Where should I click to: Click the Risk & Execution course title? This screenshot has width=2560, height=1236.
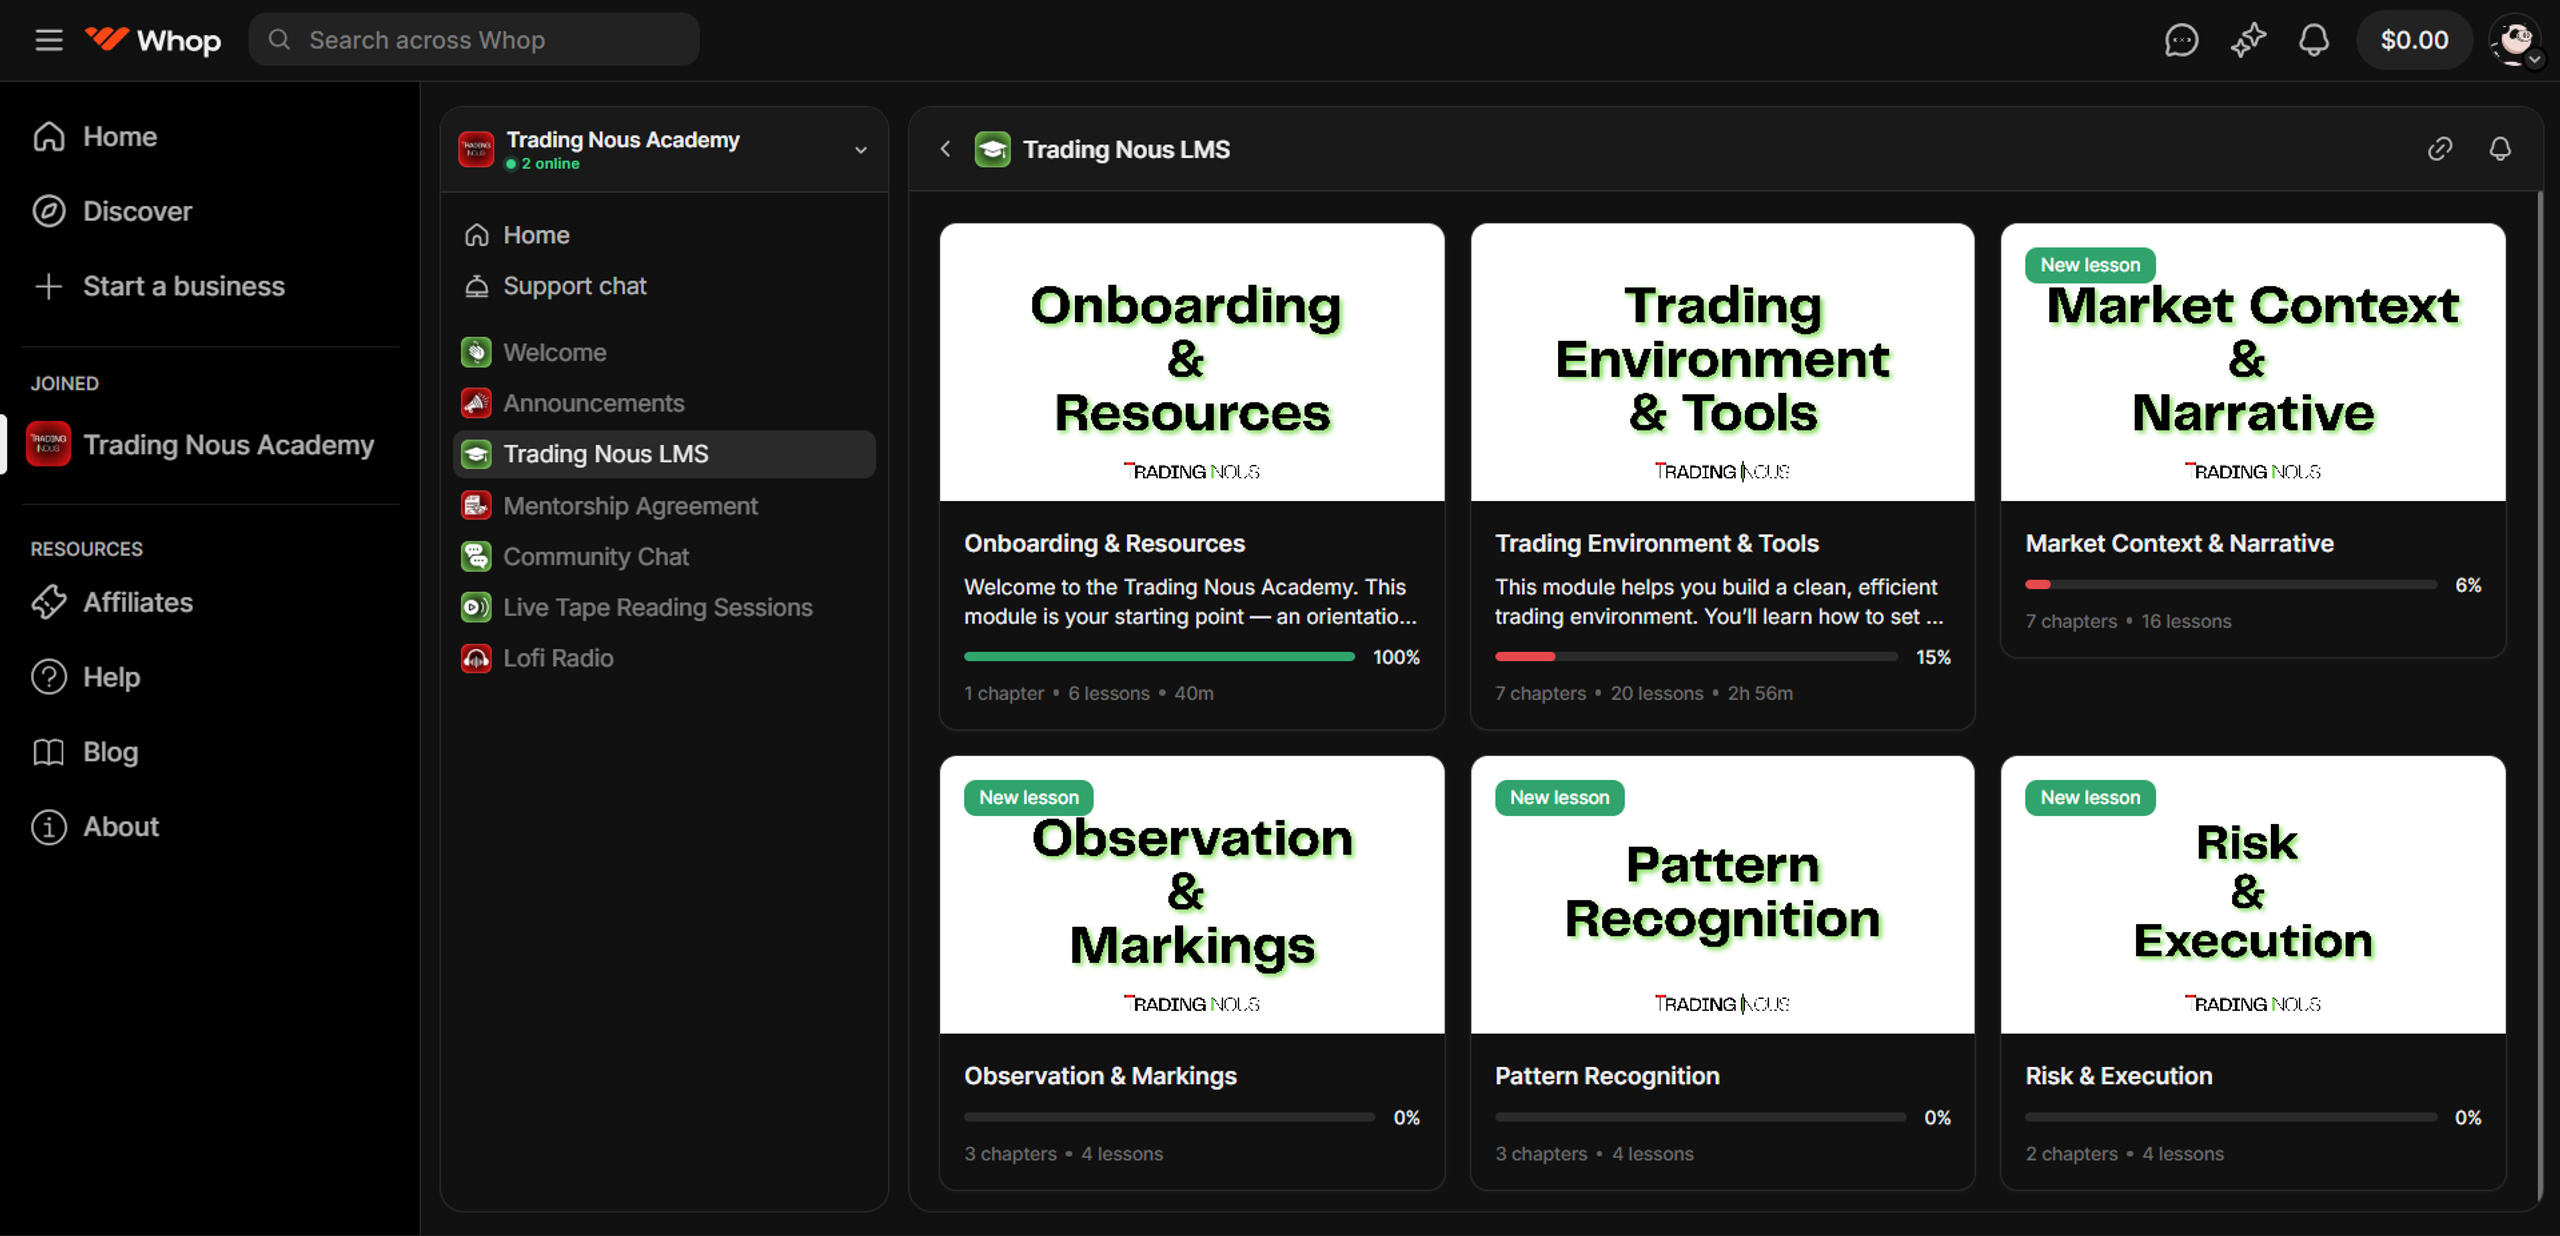coord(2119,1076)
